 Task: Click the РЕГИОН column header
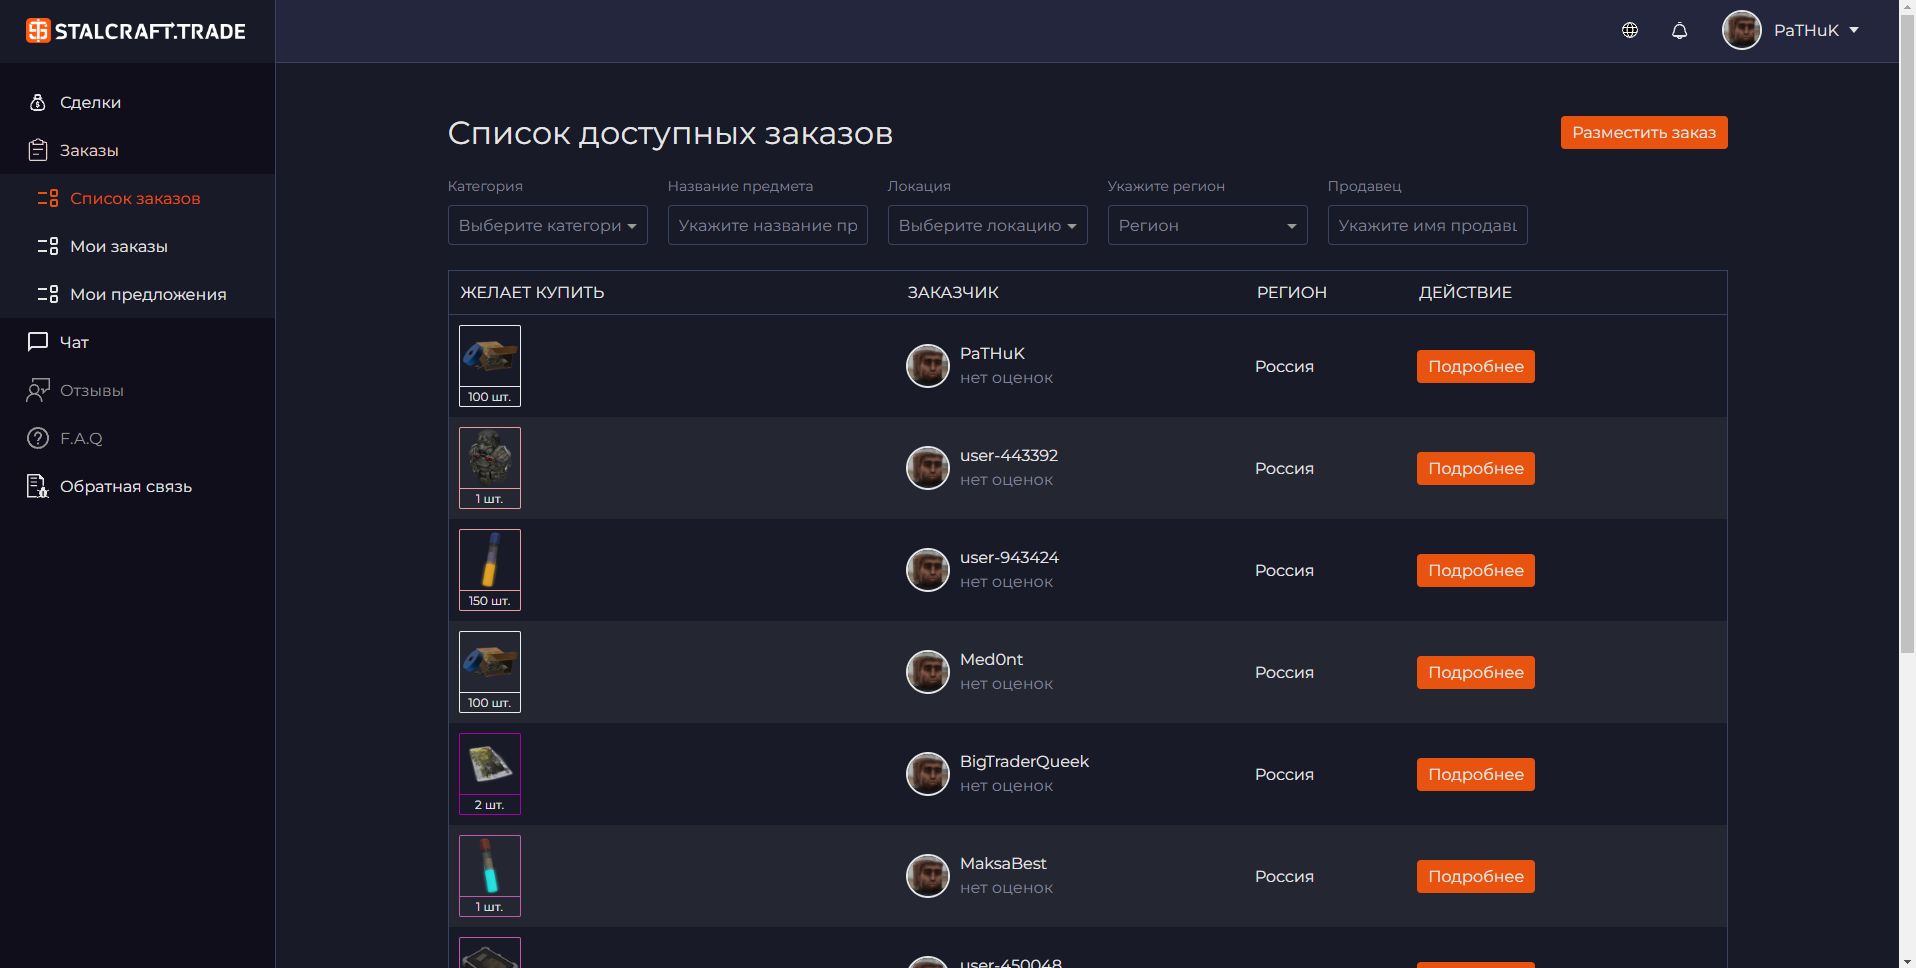pos(1292,292)
